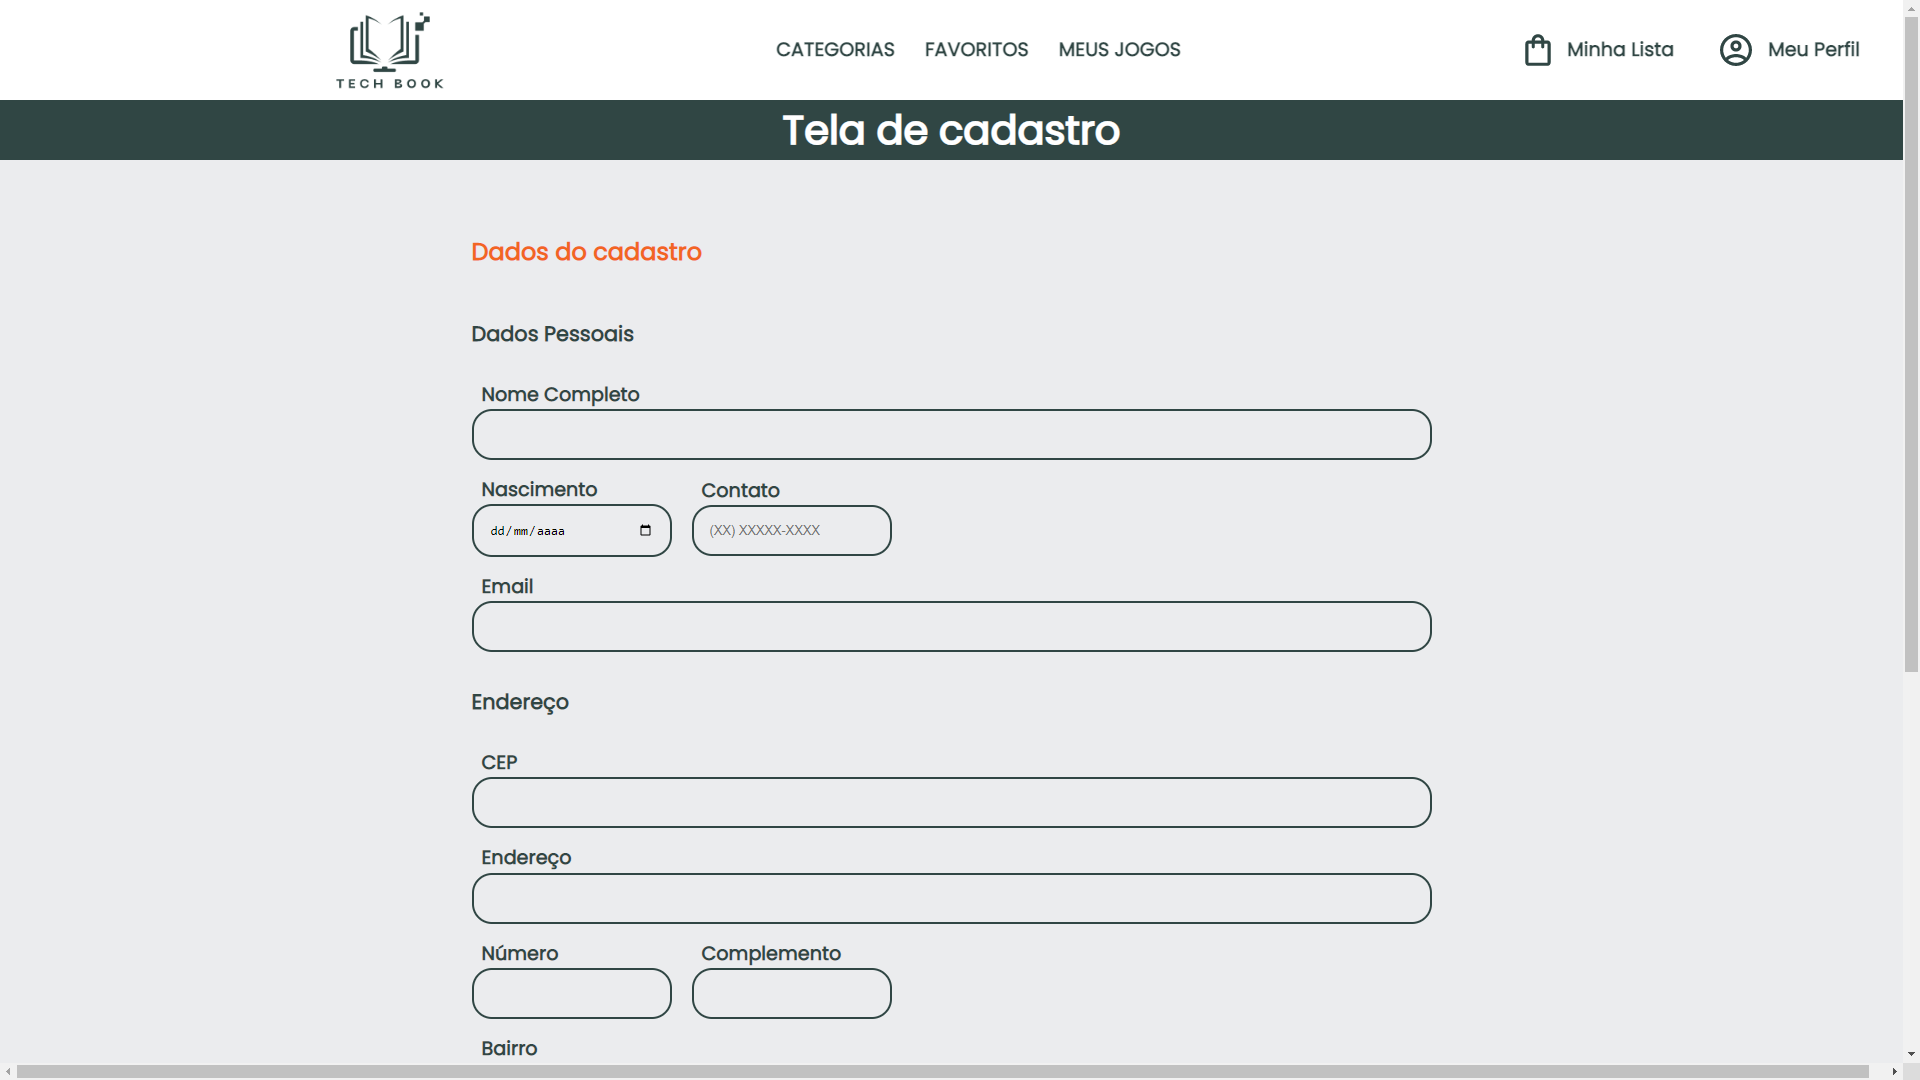Click the Tech Book logo

coord(389,49)
